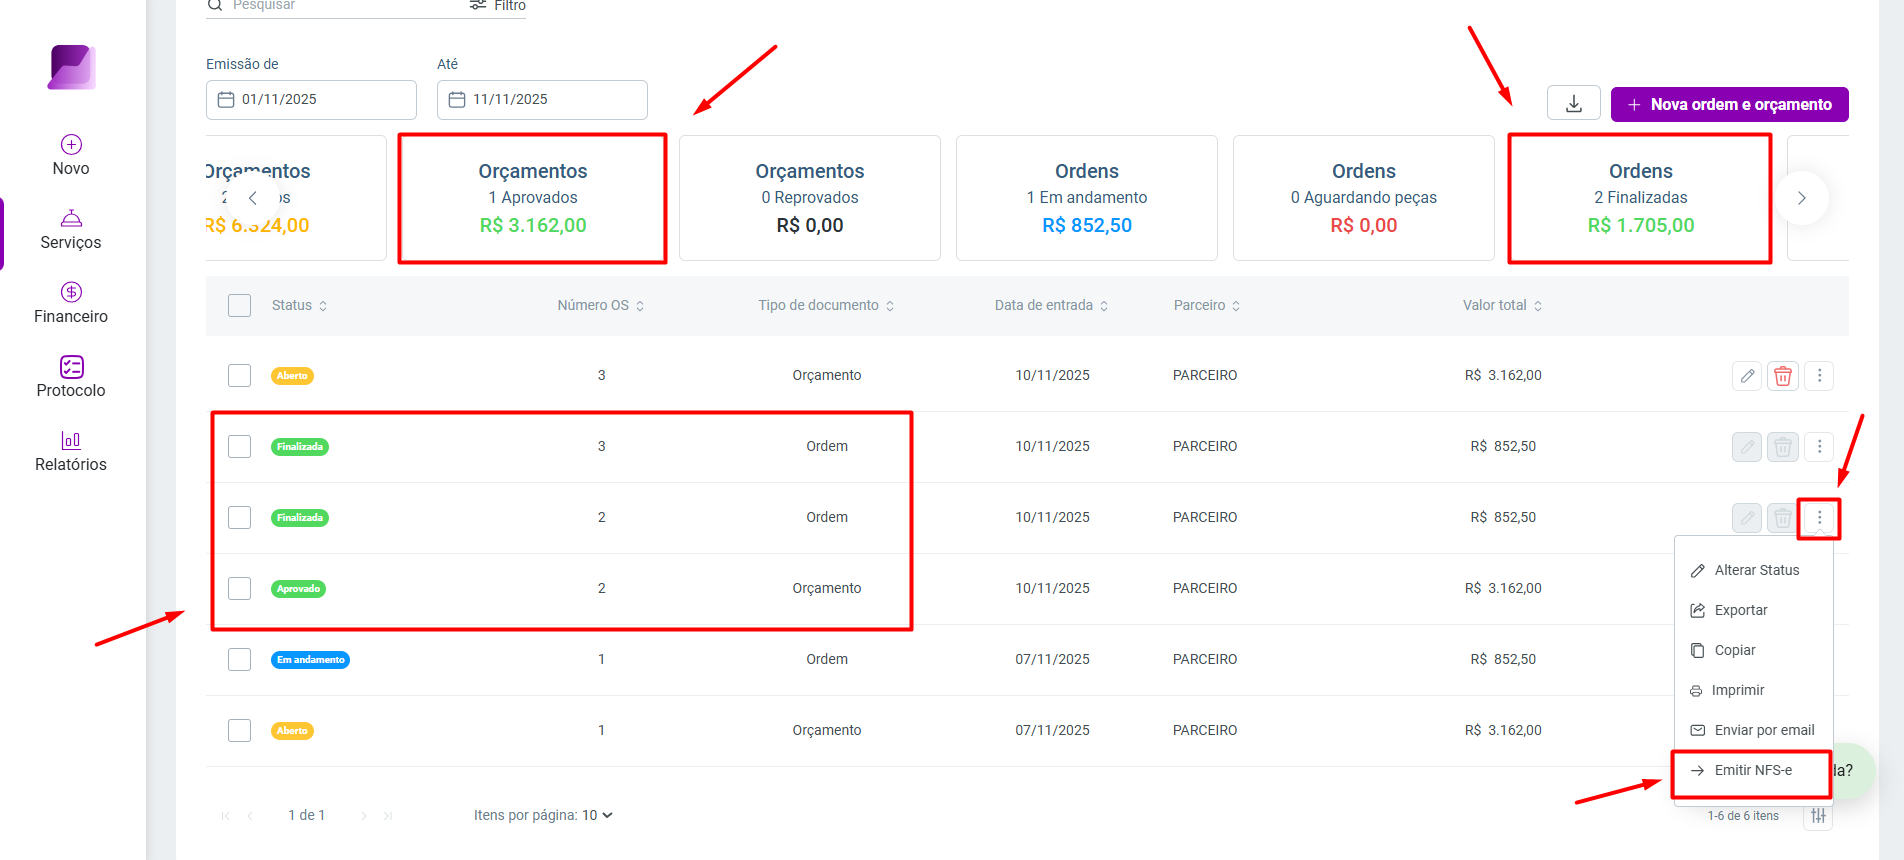Tick the checkbox for the Aprovado orçamento
The height and width of the screenshot is (860, 1904).
click(x=239, y=588)
